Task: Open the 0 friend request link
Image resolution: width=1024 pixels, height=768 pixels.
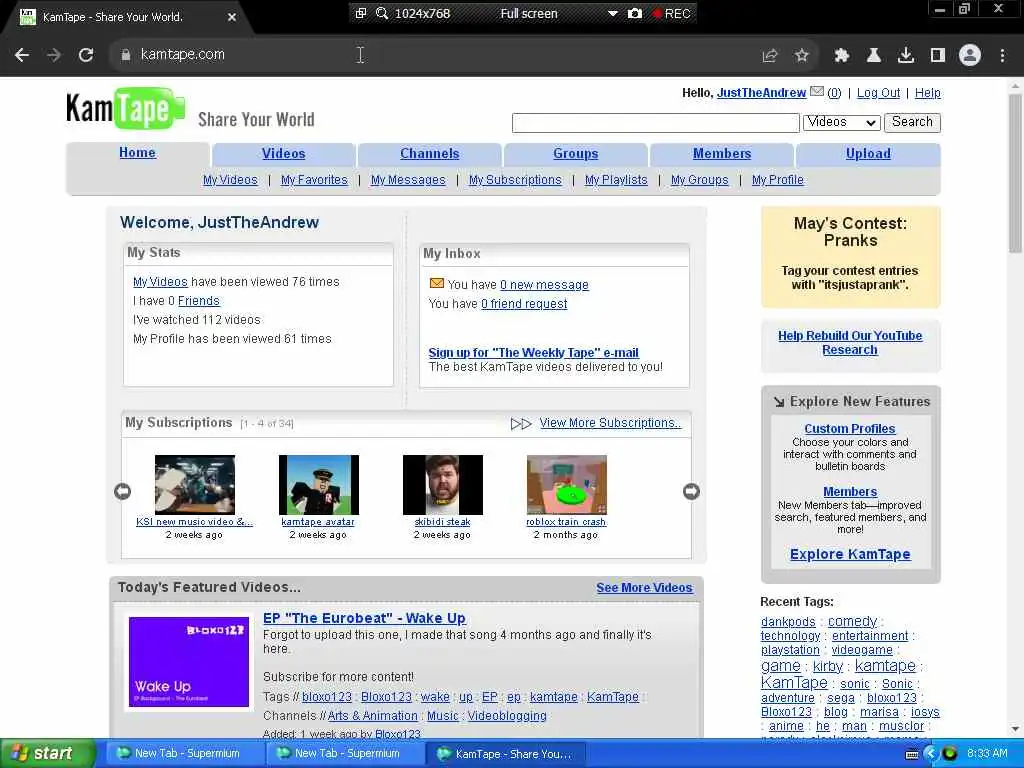Action: 524,304
